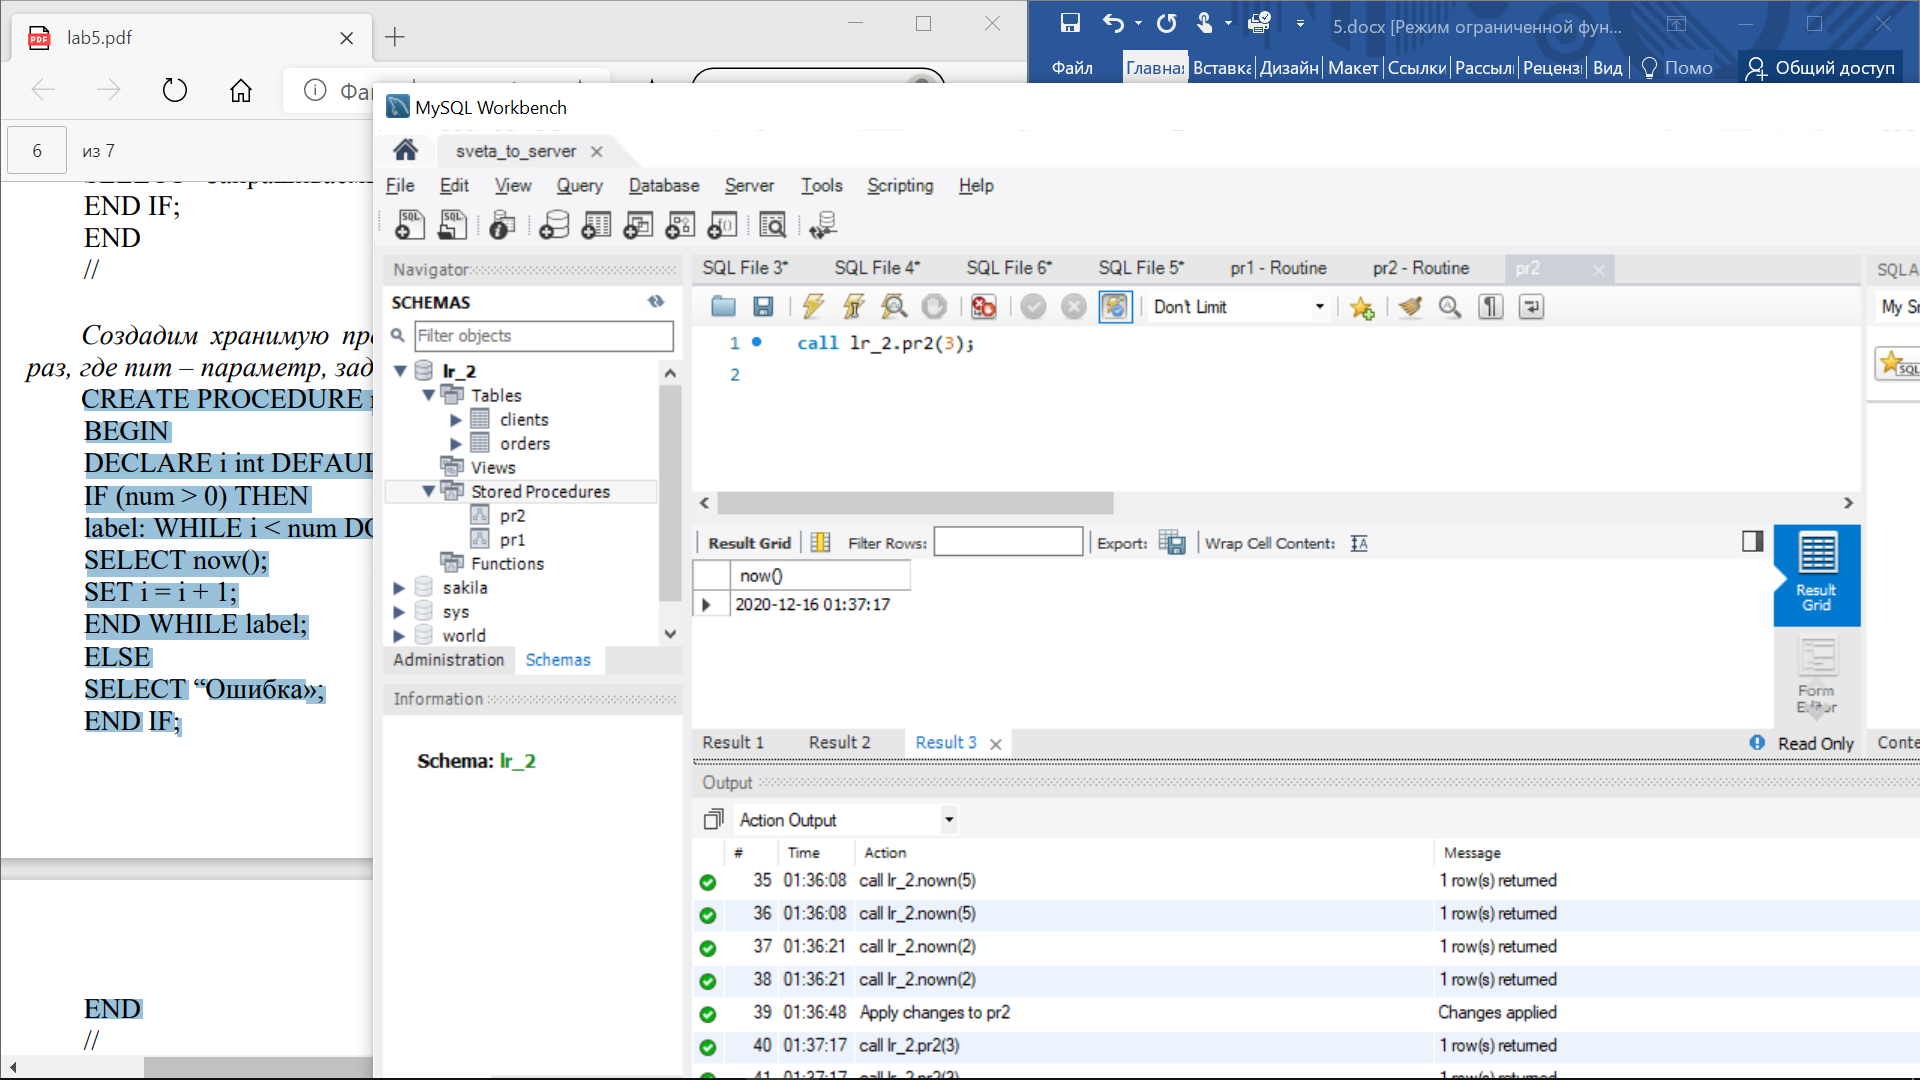1920x1080 pixels.
Task: Open script file folder icon in editor
Action: 723,307
